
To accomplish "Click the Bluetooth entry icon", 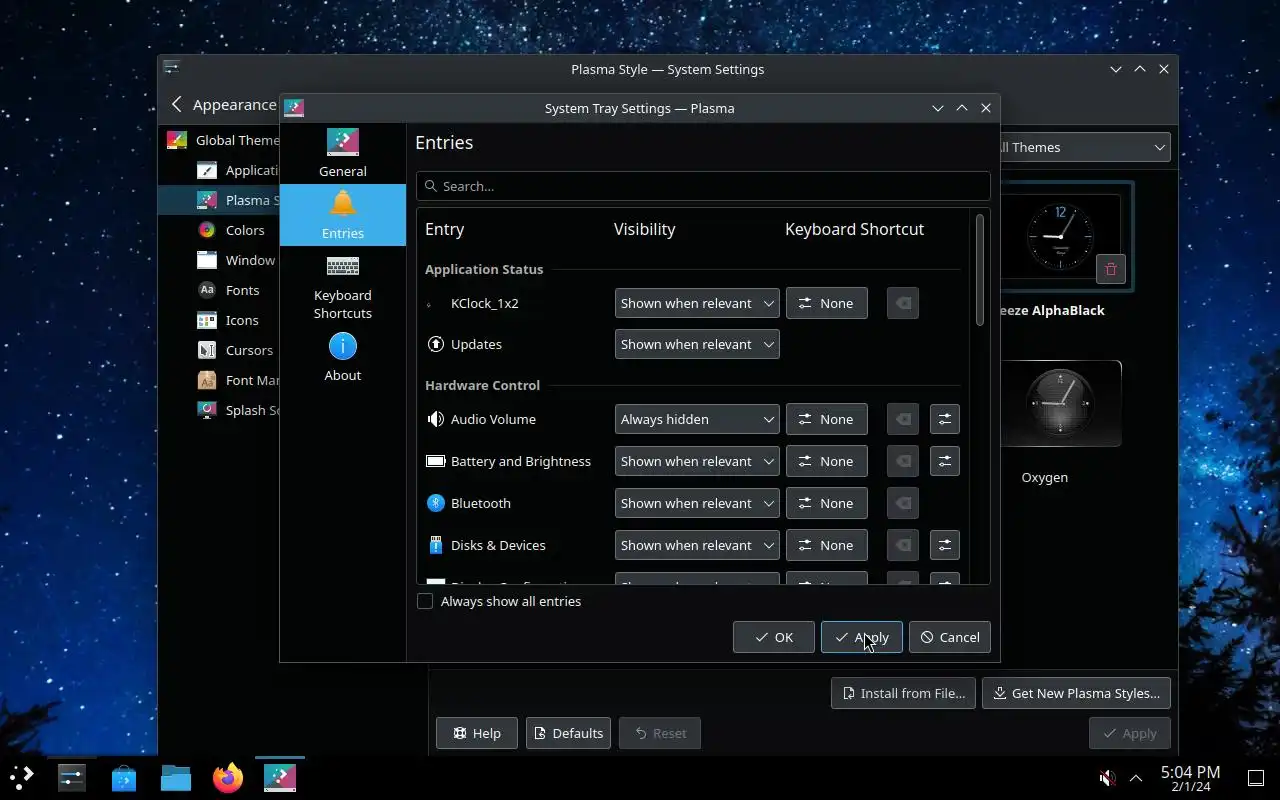I will coord(436,503).
